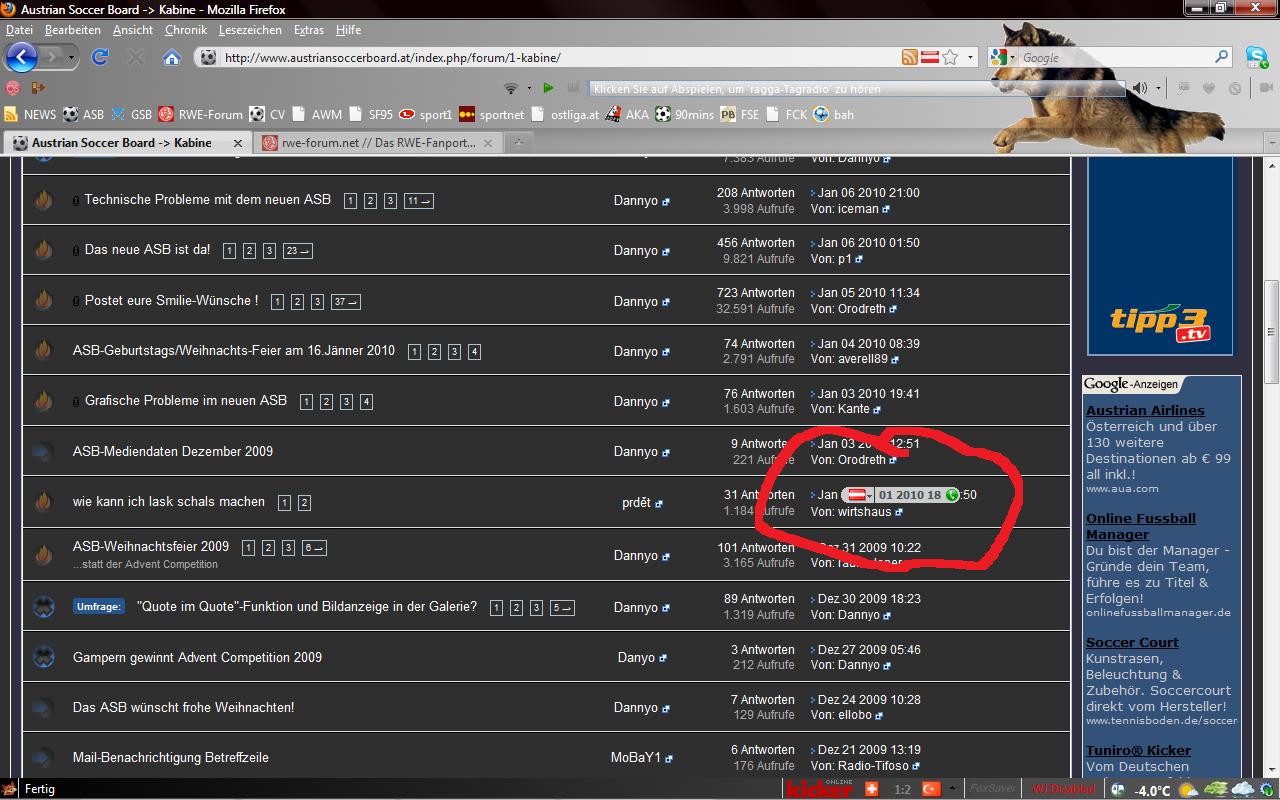
Task: Click the heart favorite icon in radio toolbar
Action: [x=1209, y=88]
